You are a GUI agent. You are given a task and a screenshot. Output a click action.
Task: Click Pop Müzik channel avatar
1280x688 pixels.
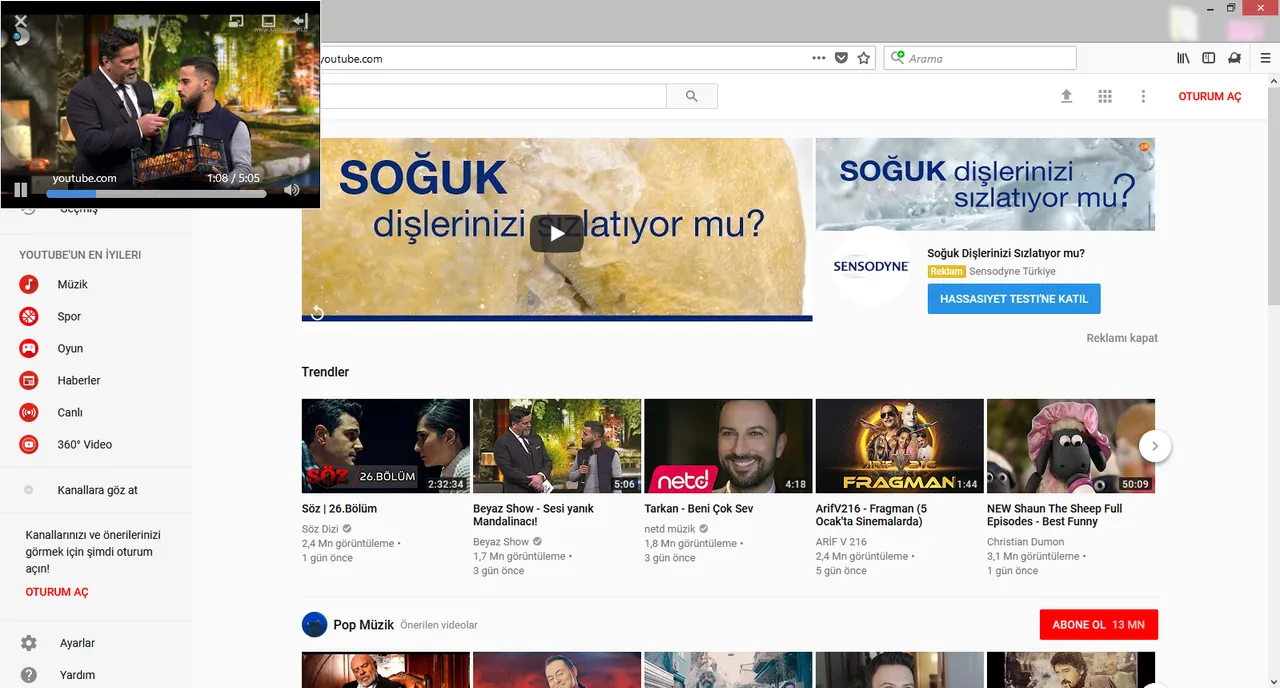(x=315, y=625)
